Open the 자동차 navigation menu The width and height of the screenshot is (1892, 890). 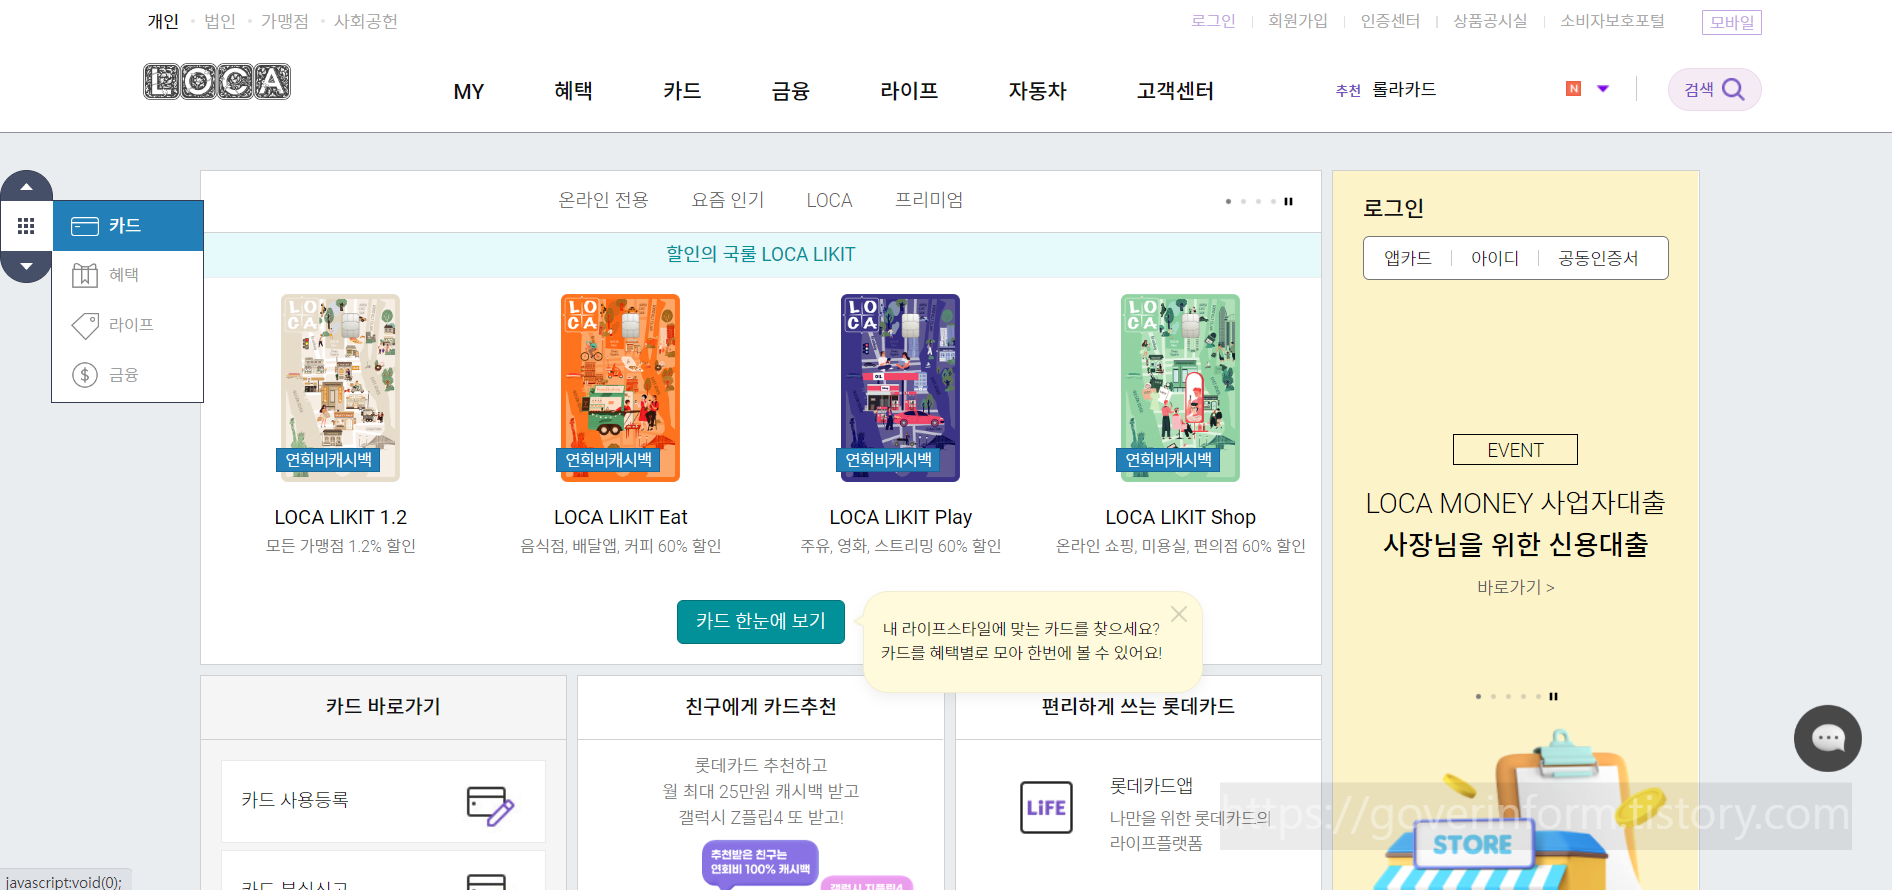(1037, 91)
